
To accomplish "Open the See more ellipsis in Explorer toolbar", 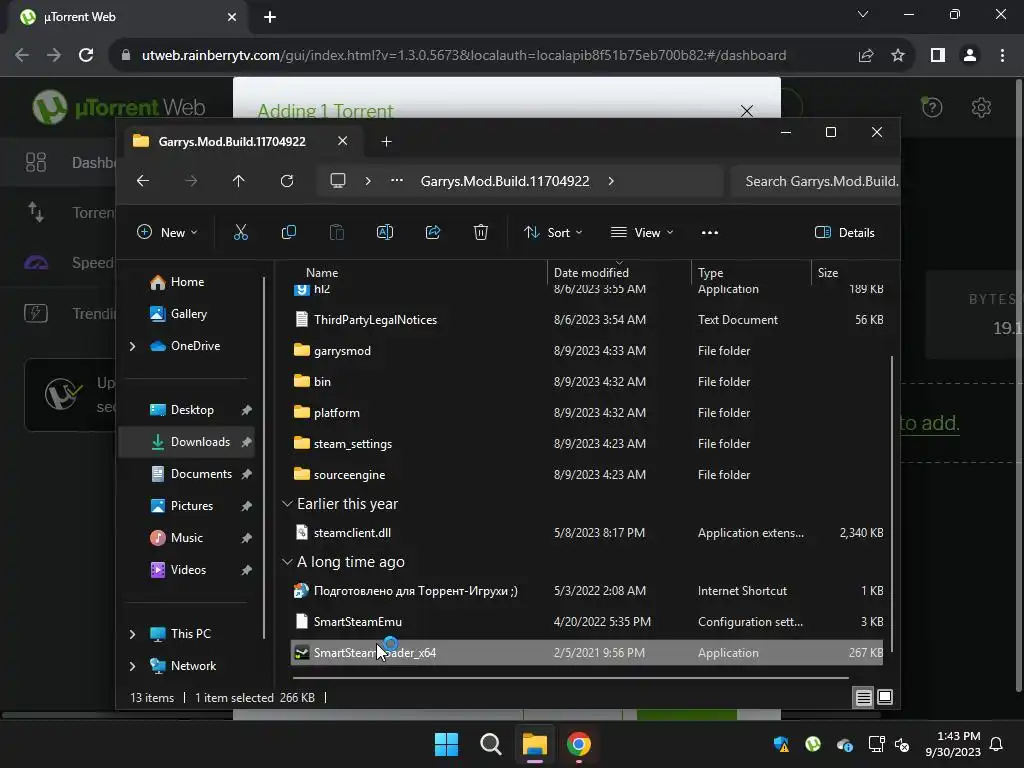I will pos(710,232).
